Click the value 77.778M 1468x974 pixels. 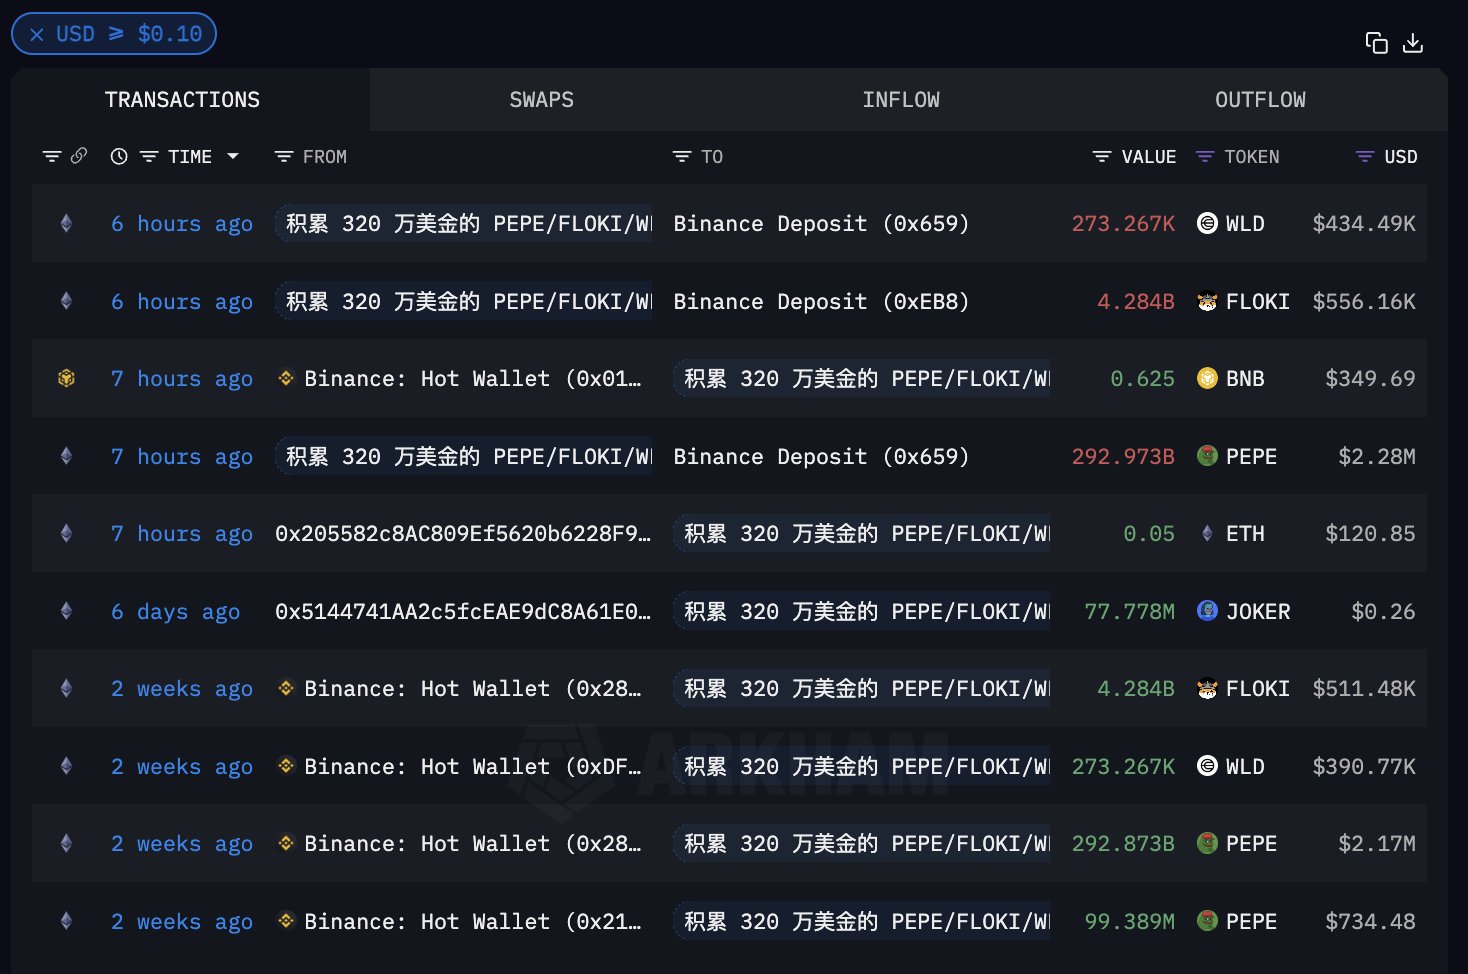coord(1130,612)
